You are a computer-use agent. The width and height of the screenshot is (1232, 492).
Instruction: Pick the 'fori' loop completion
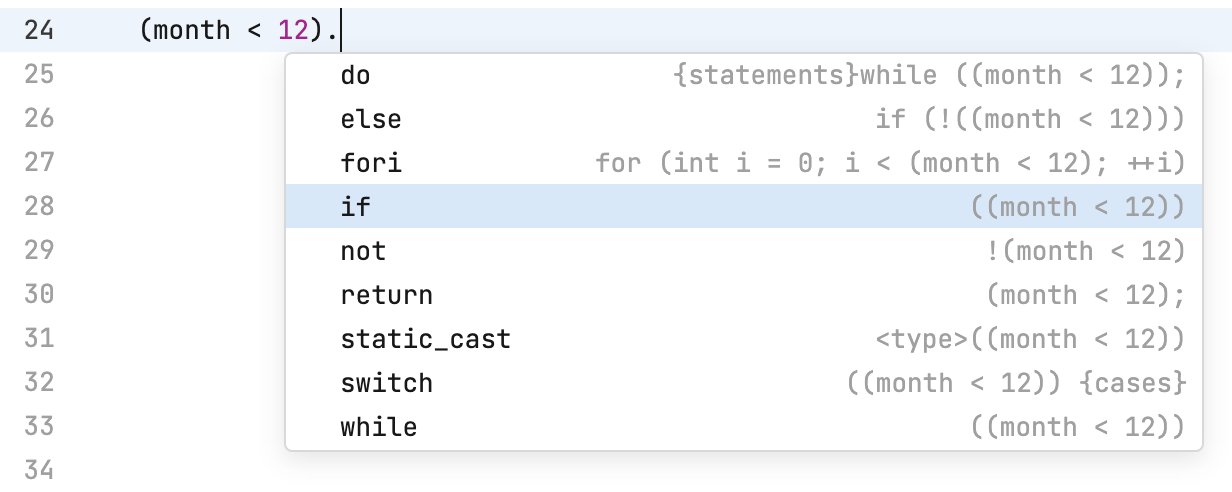(371, 163)
